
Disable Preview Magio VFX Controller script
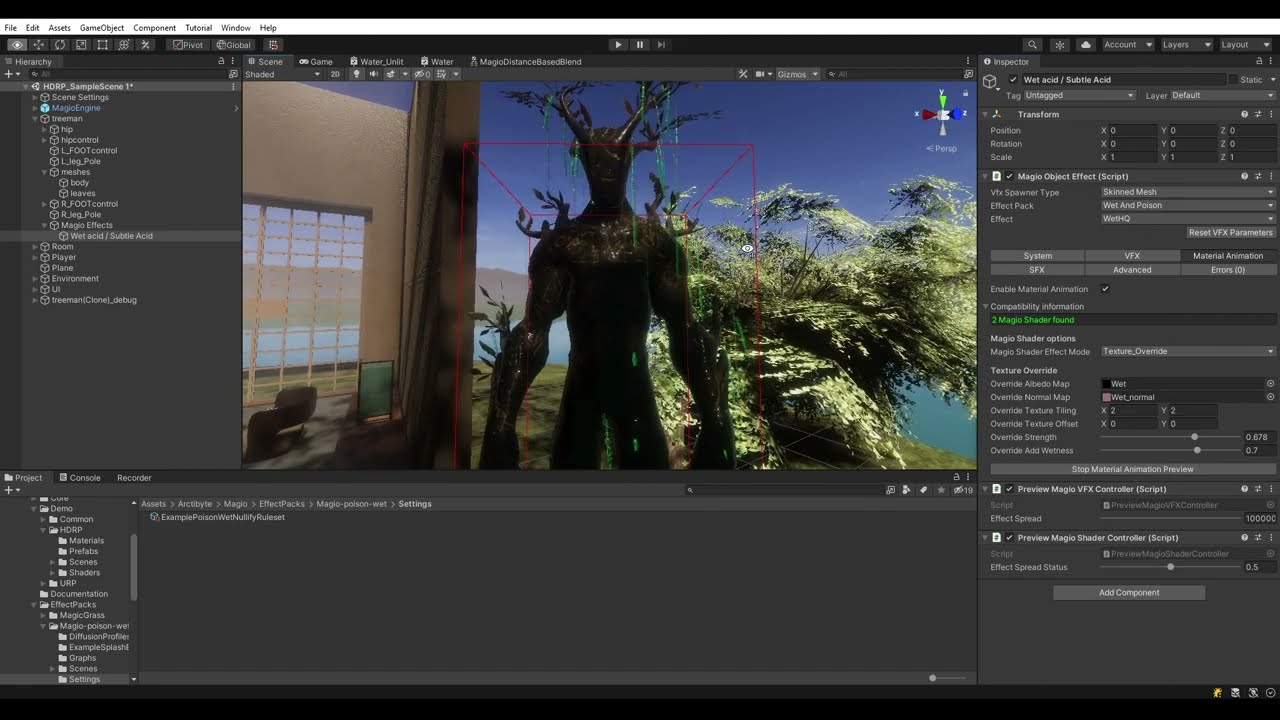coord(1010,490)
